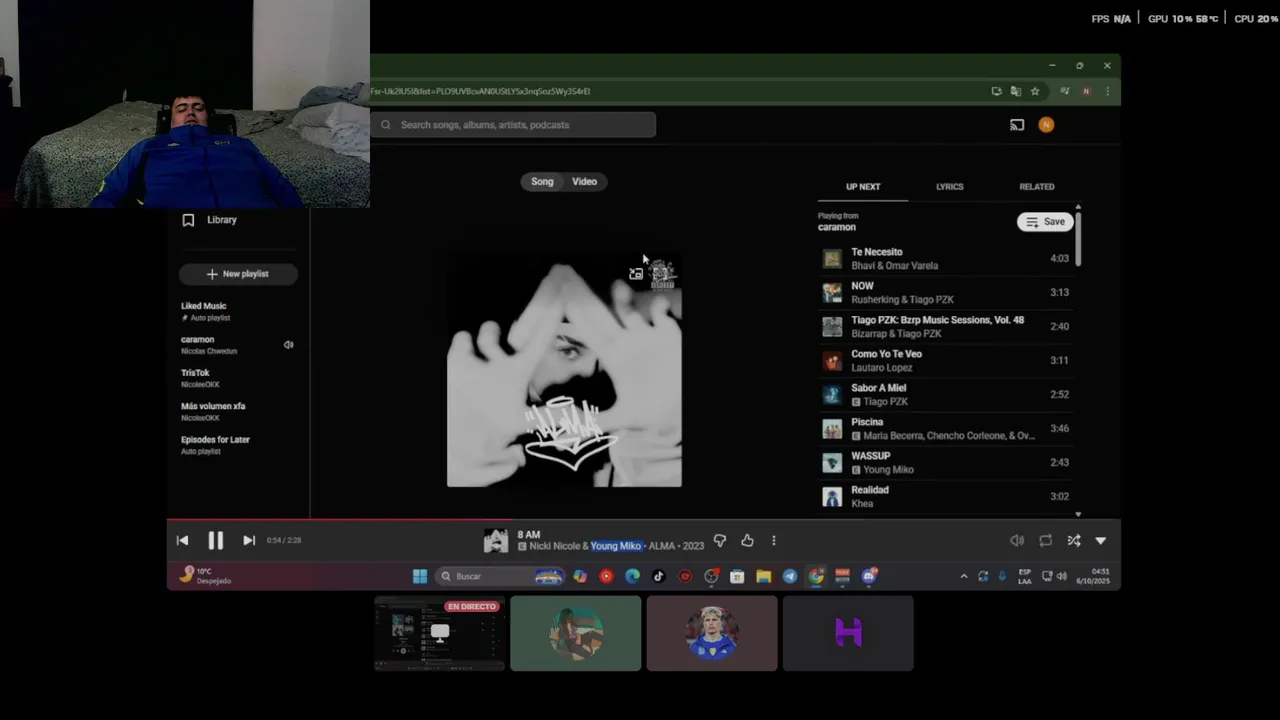Open TikTok from the taskbar

click(x=658, y=576)
